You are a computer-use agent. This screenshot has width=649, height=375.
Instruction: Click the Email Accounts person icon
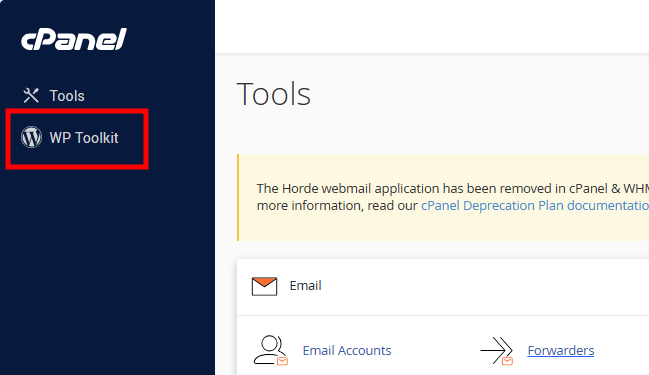(x=270, y=350)
